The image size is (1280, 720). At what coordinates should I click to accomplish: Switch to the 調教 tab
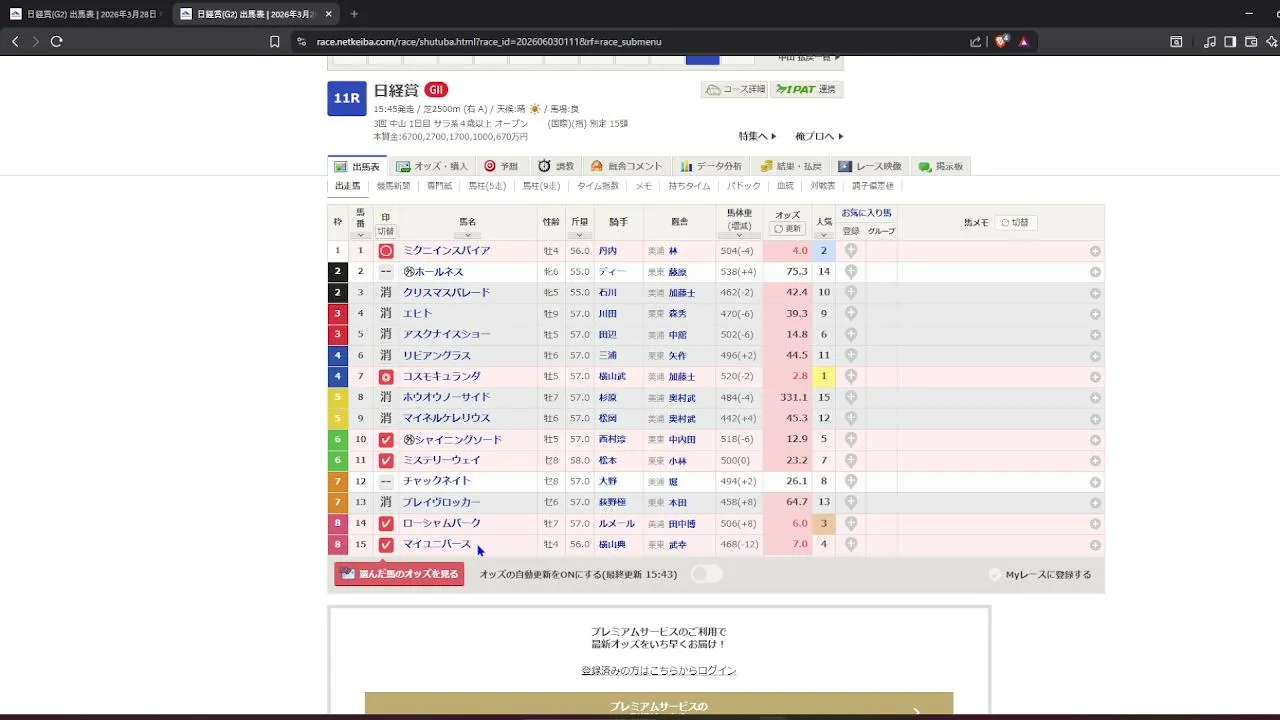(556, 166)
